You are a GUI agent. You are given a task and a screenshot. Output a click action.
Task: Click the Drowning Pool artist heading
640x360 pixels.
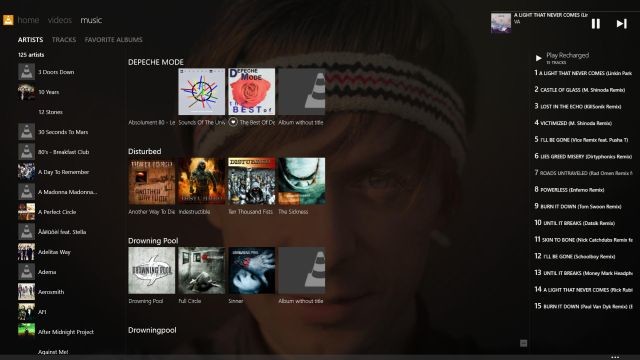click(x=153, y=241)
